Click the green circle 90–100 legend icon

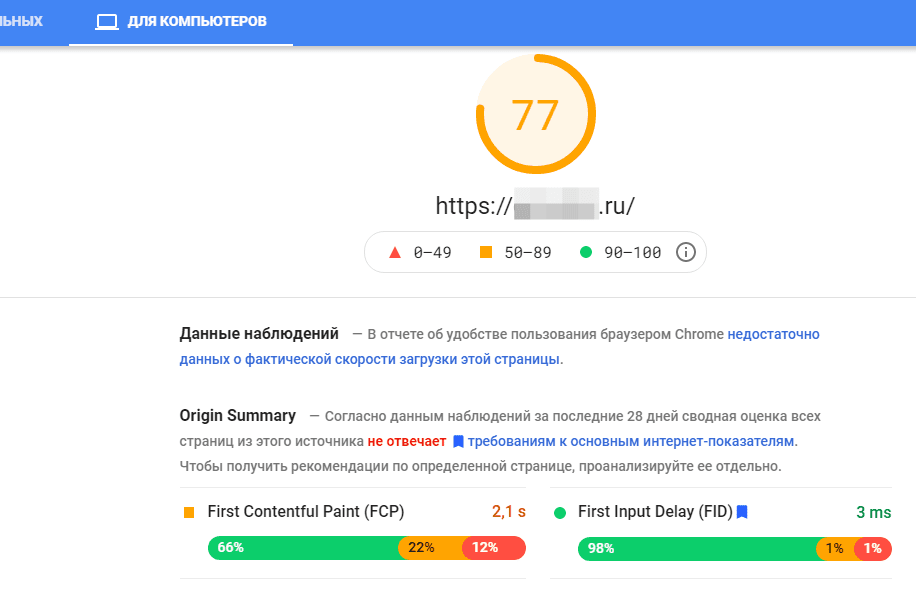coord(586,252)
